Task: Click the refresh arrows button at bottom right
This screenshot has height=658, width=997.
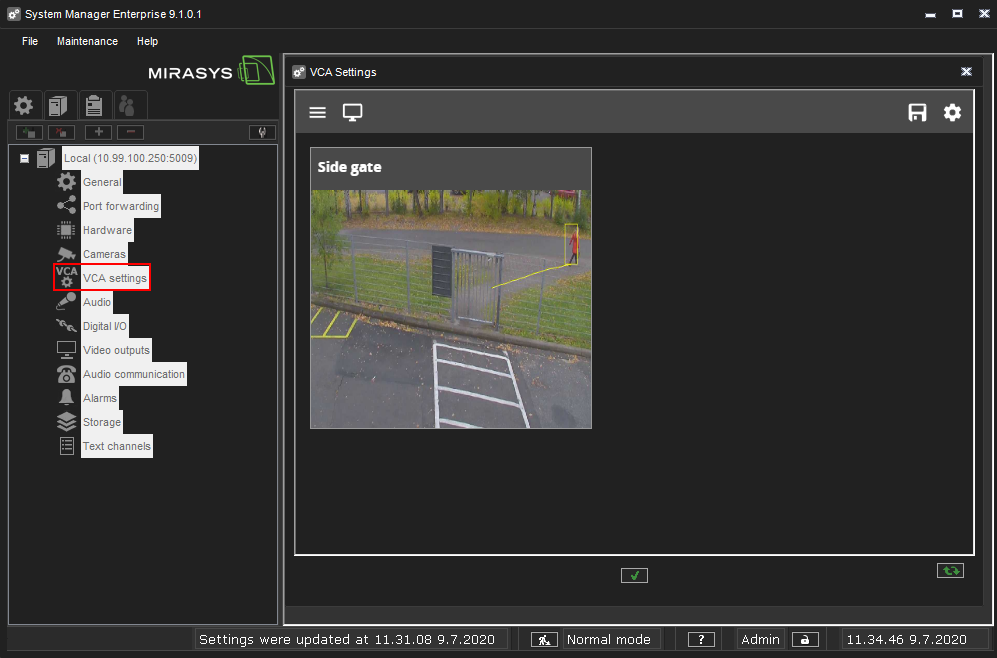Action: click(950, 569)
